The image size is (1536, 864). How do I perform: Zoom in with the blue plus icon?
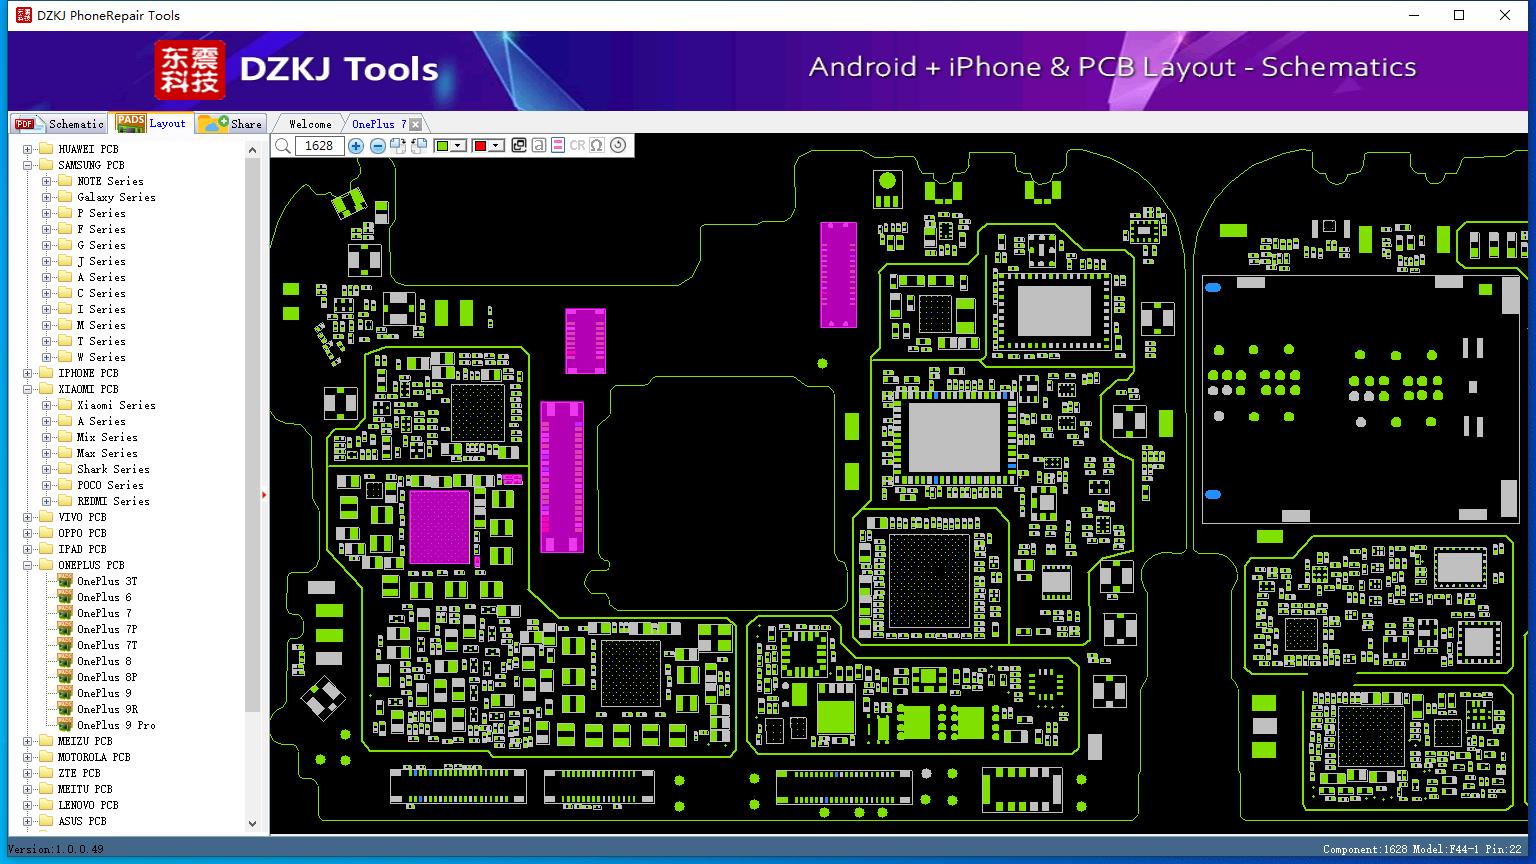point(356,146)
